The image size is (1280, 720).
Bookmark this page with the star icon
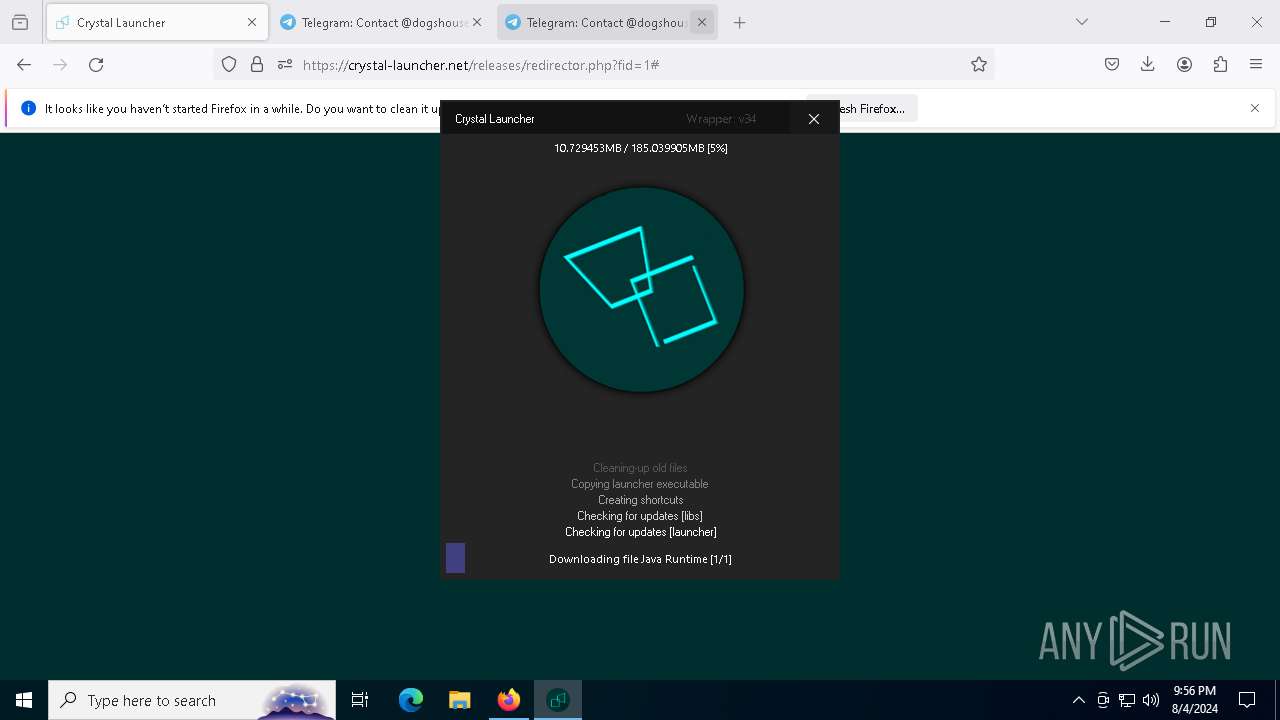click(979, 64)
